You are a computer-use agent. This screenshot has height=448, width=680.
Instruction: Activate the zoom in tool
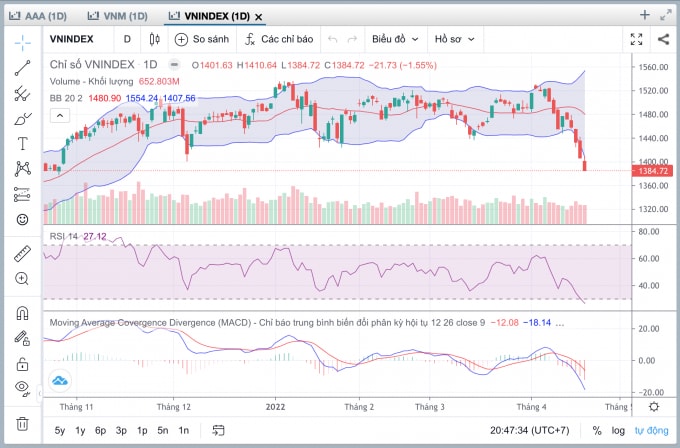(x=23, y=278)
